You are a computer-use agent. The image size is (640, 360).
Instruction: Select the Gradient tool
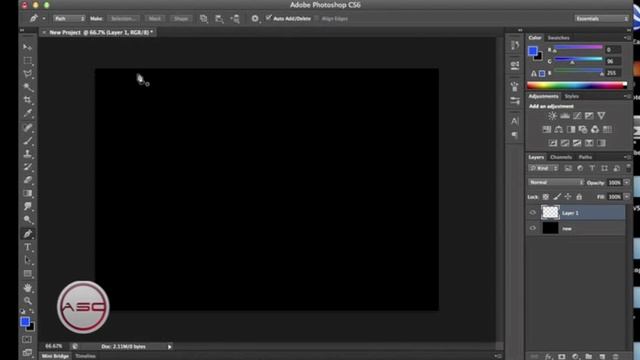click(27, 193)
